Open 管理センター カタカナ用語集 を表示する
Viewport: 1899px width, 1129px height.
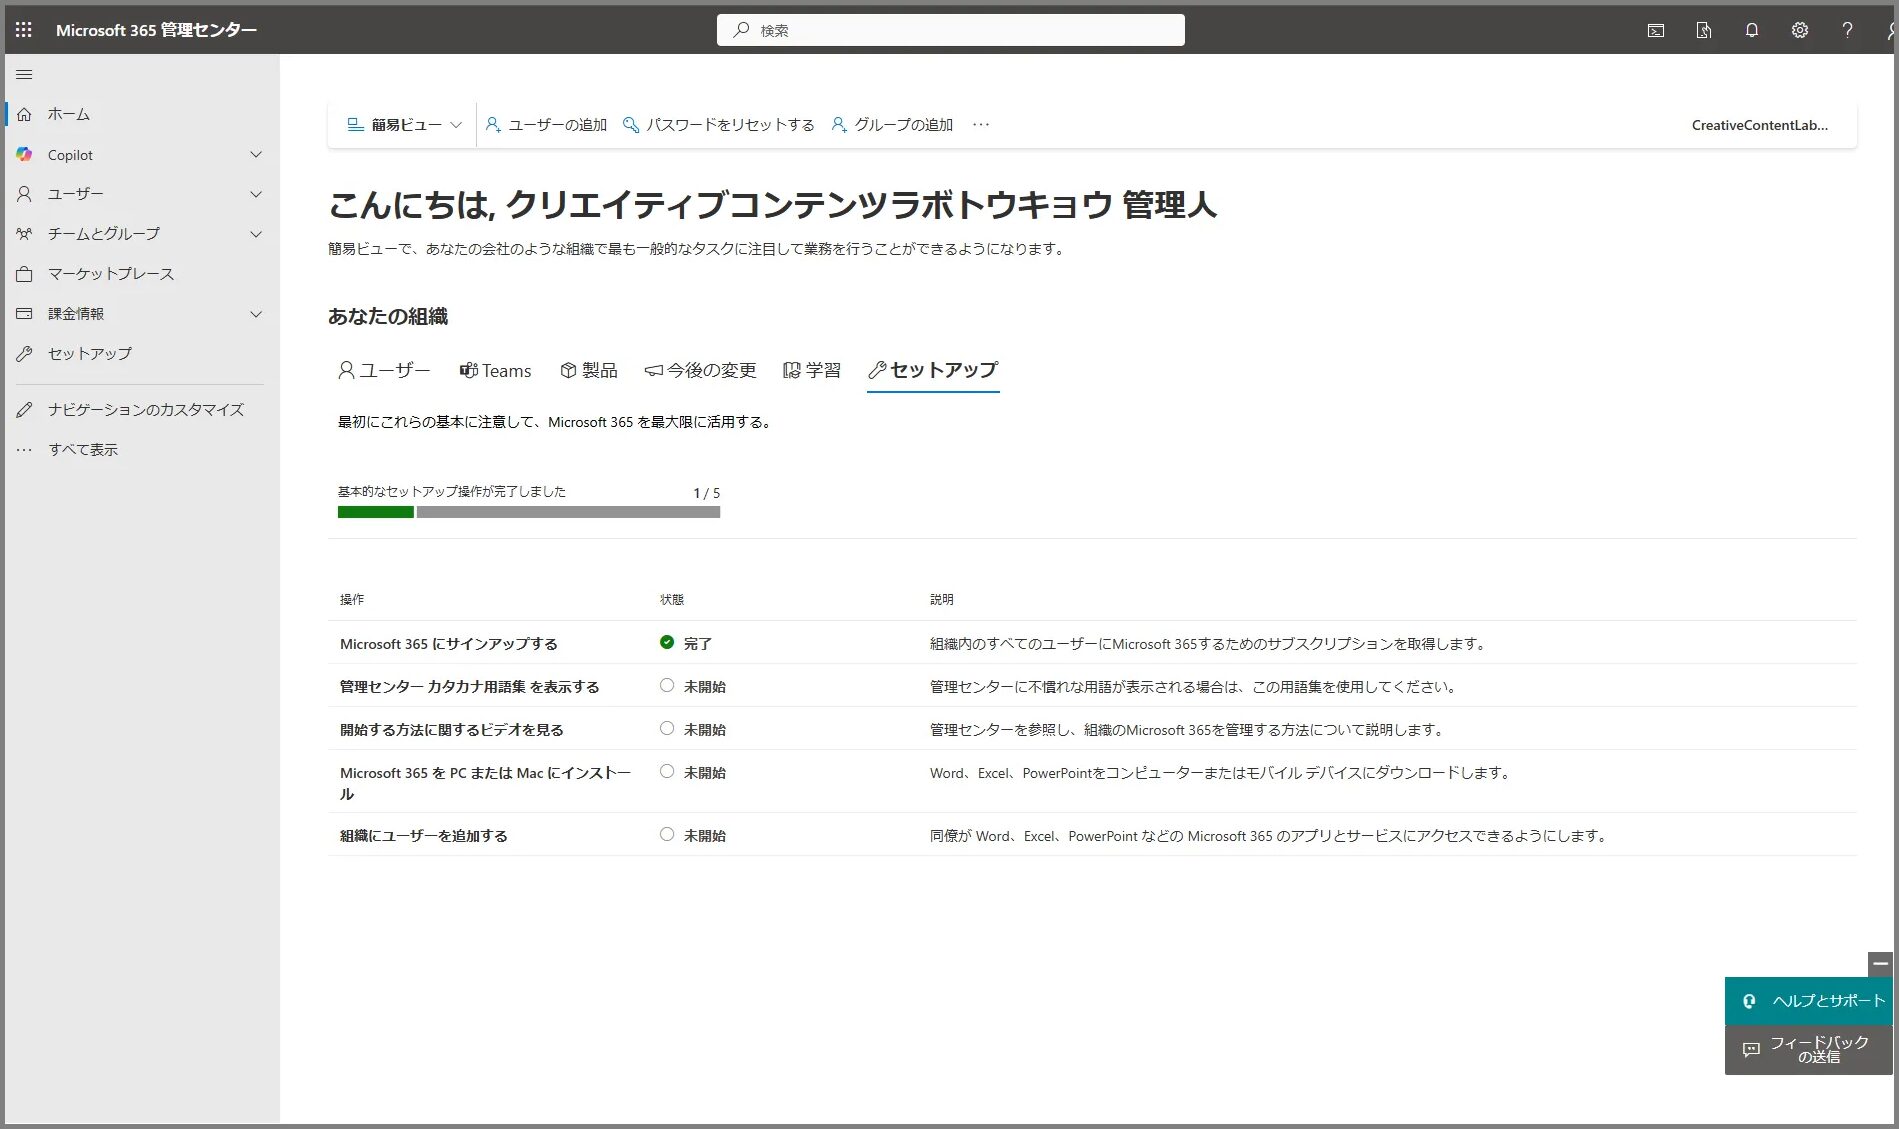pos(470,687)
